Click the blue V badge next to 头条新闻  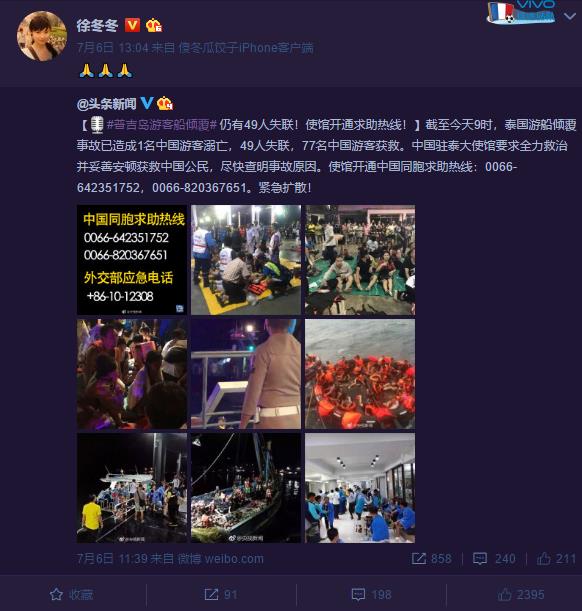point(146,103)
